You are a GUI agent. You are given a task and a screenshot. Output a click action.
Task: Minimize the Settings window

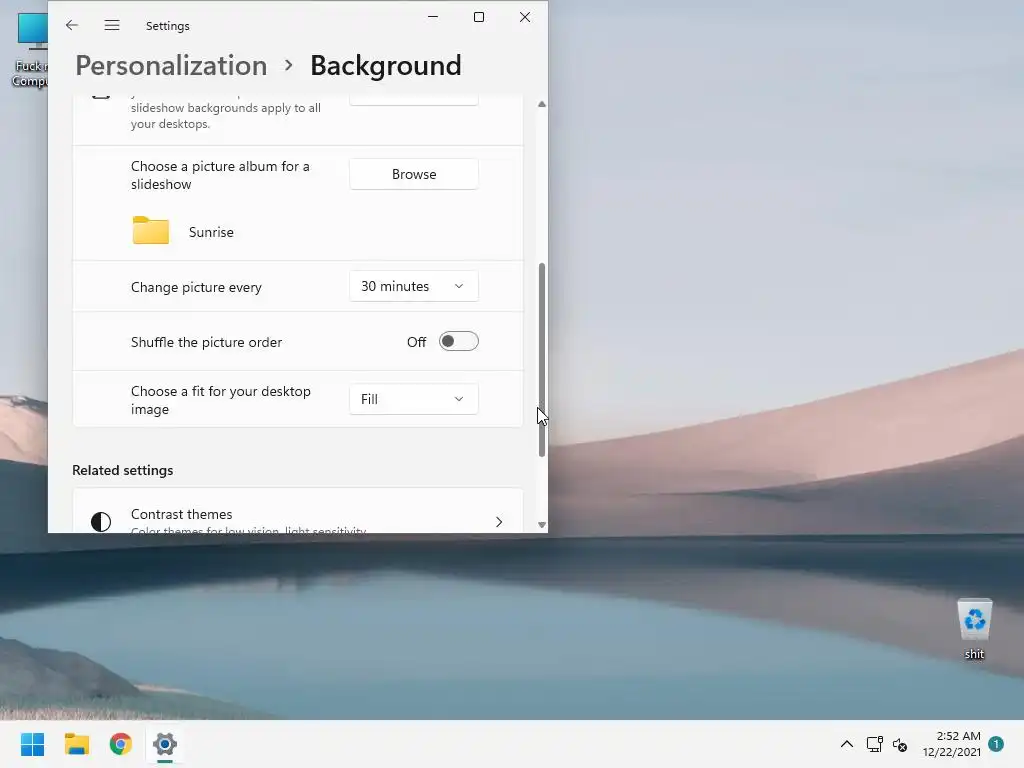[x=433, y=17]
